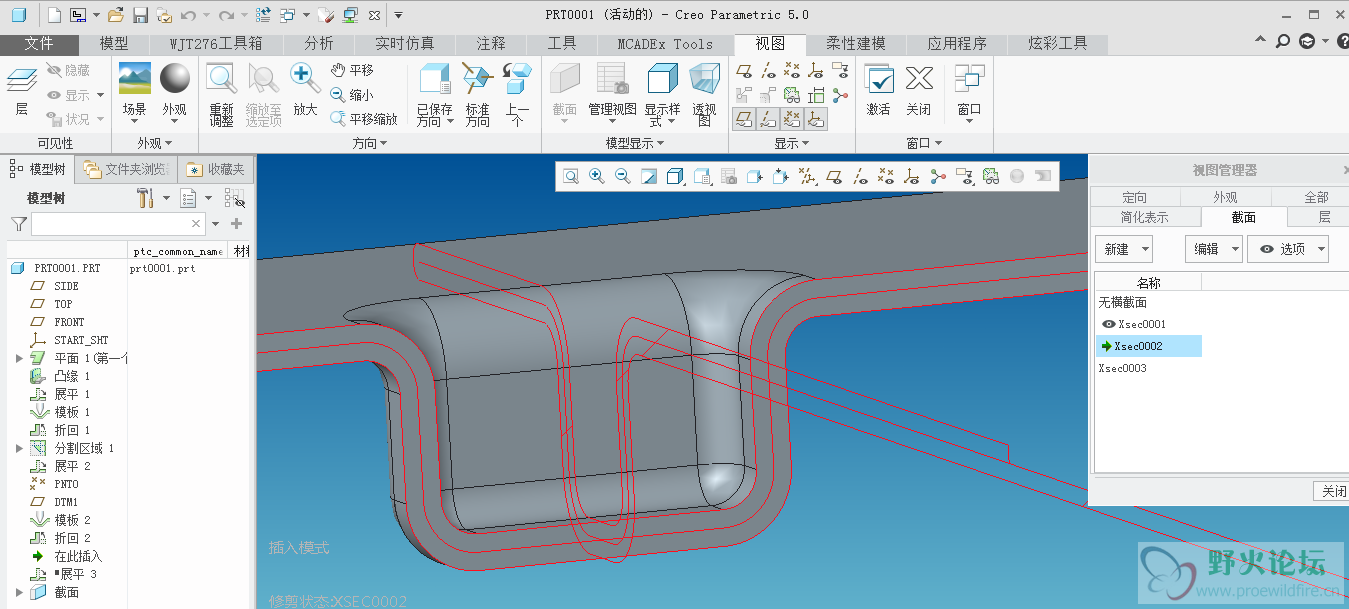Click the Activate (激活) window icon

click(878, 91)
